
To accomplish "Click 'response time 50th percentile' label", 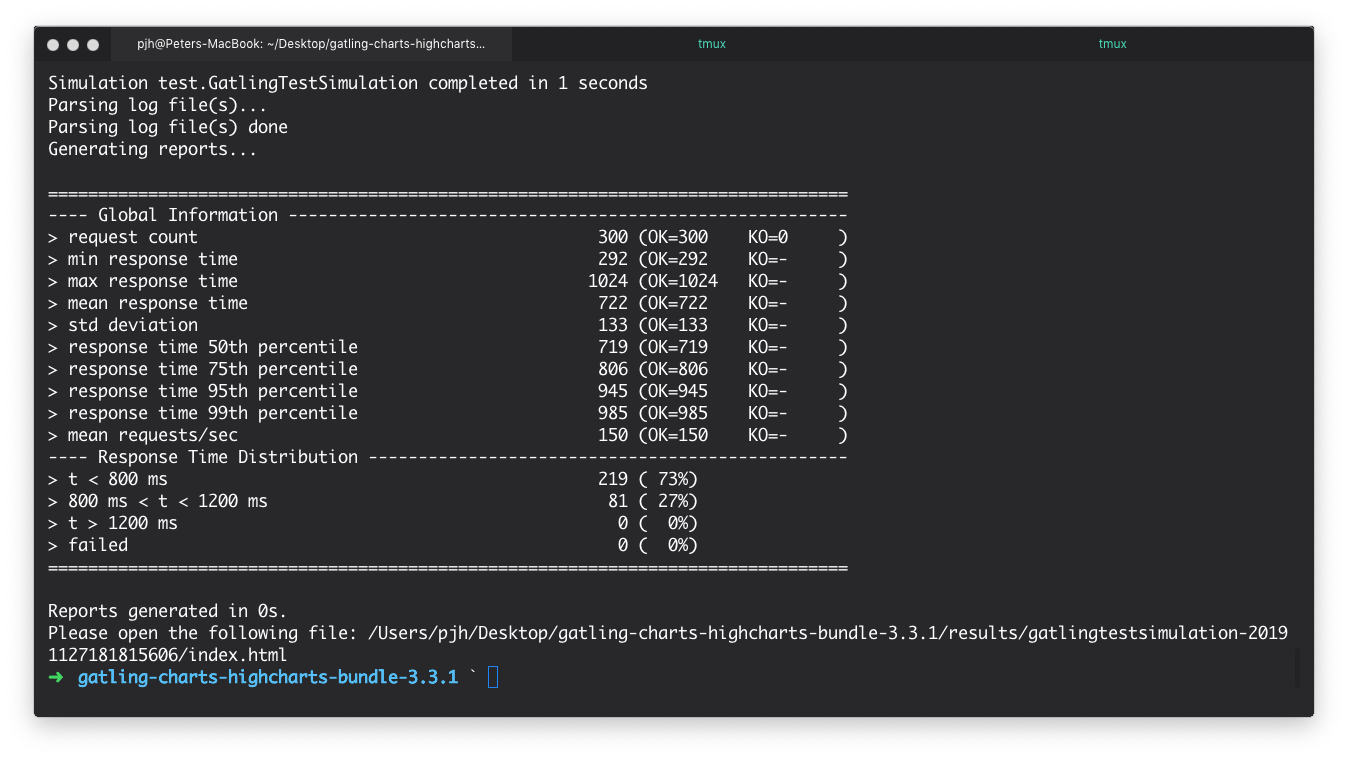I will coord(213,347).
